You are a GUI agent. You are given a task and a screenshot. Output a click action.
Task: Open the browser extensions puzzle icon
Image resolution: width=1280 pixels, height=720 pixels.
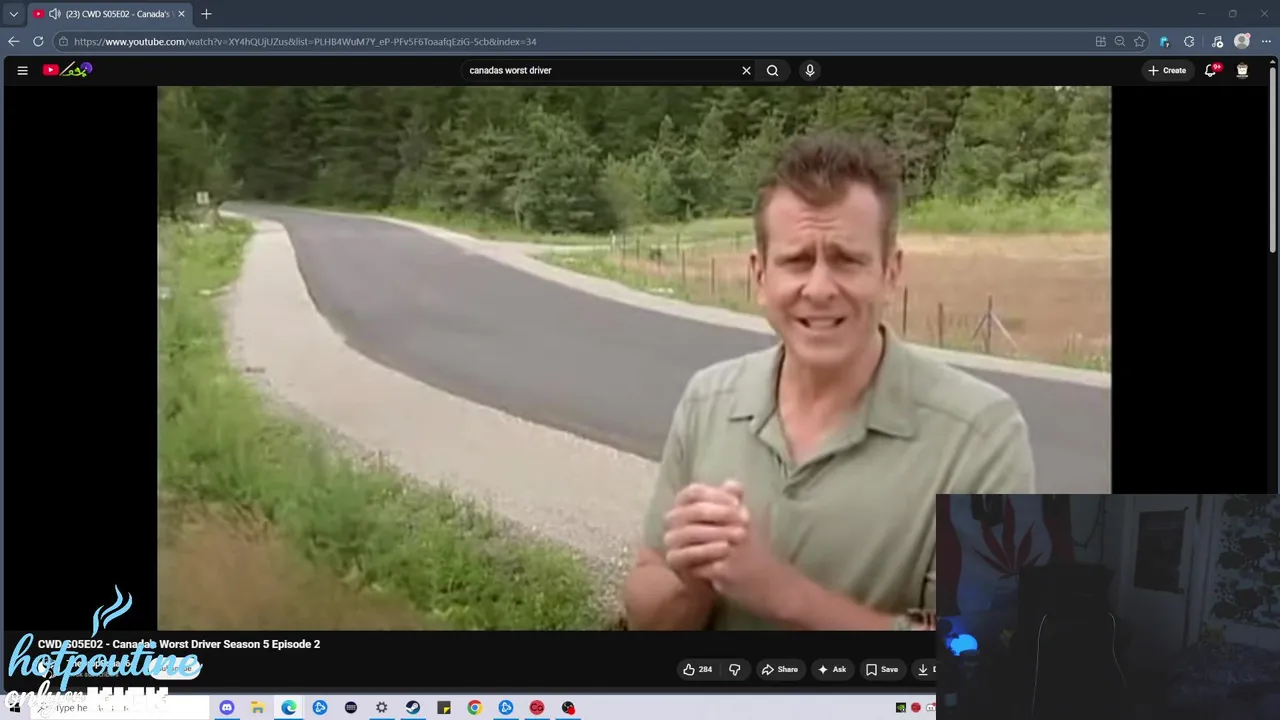(1189, 42)
